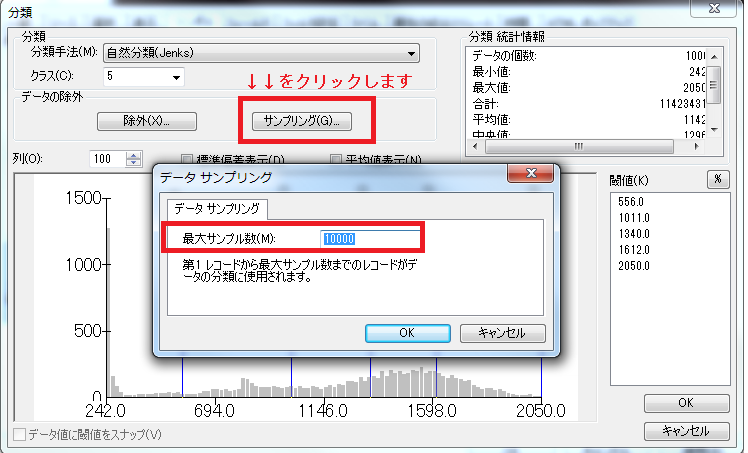Click the statistics scroll down arrow
This screenshot has height=453, width=748.
tap(714, 130)
